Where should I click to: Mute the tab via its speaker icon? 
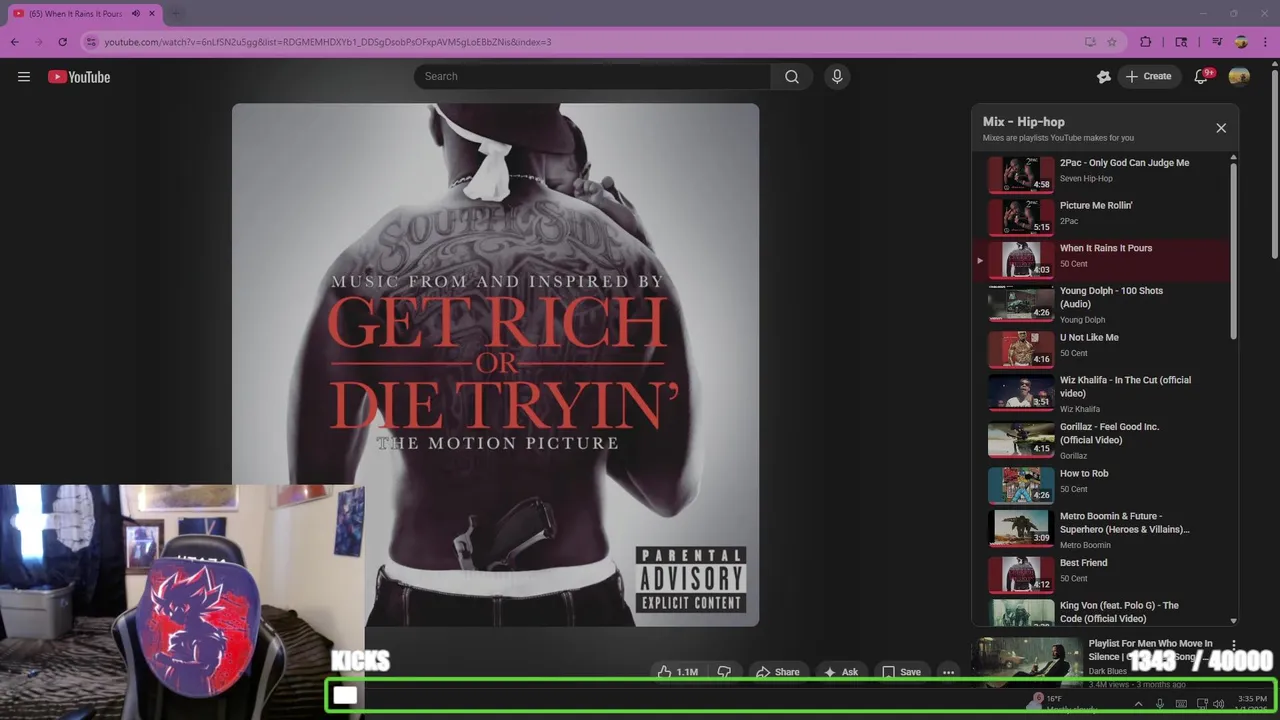click(136, 14)
